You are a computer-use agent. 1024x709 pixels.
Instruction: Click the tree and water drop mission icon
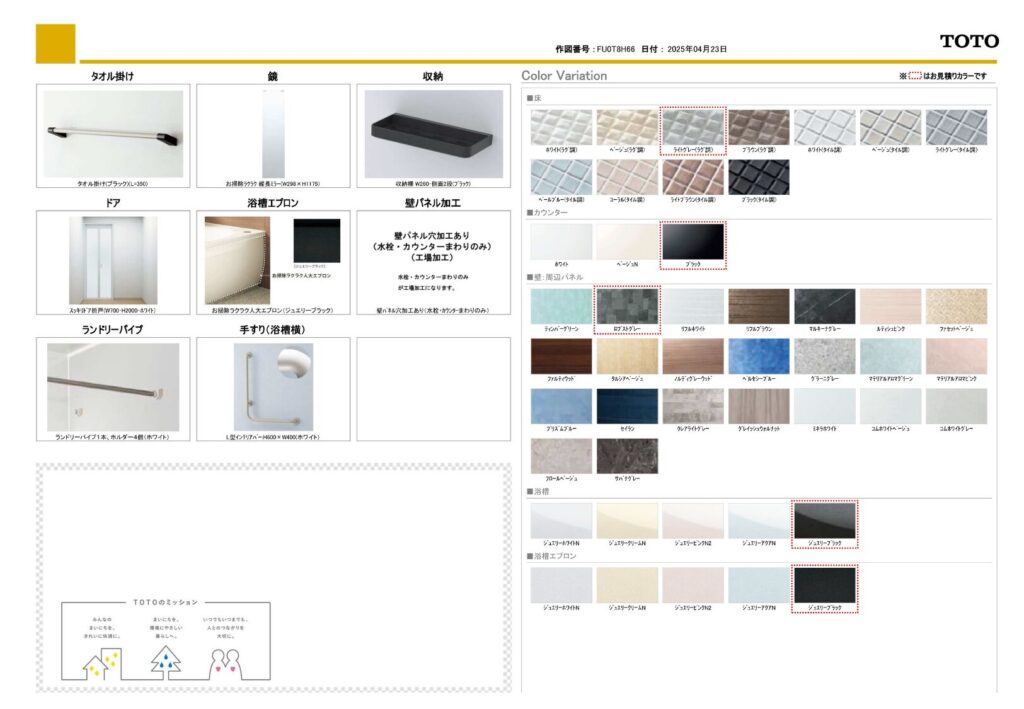165,661
